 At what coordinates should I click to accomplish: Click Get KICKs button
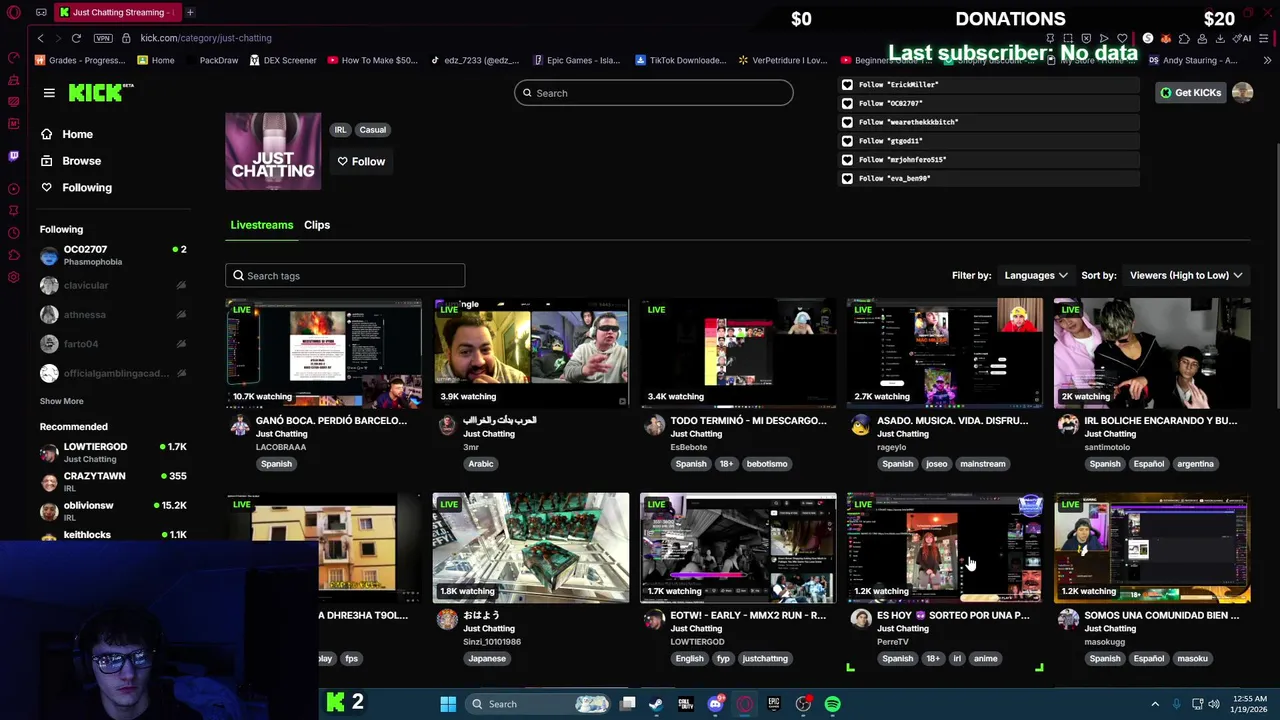tap(1190, 93)
